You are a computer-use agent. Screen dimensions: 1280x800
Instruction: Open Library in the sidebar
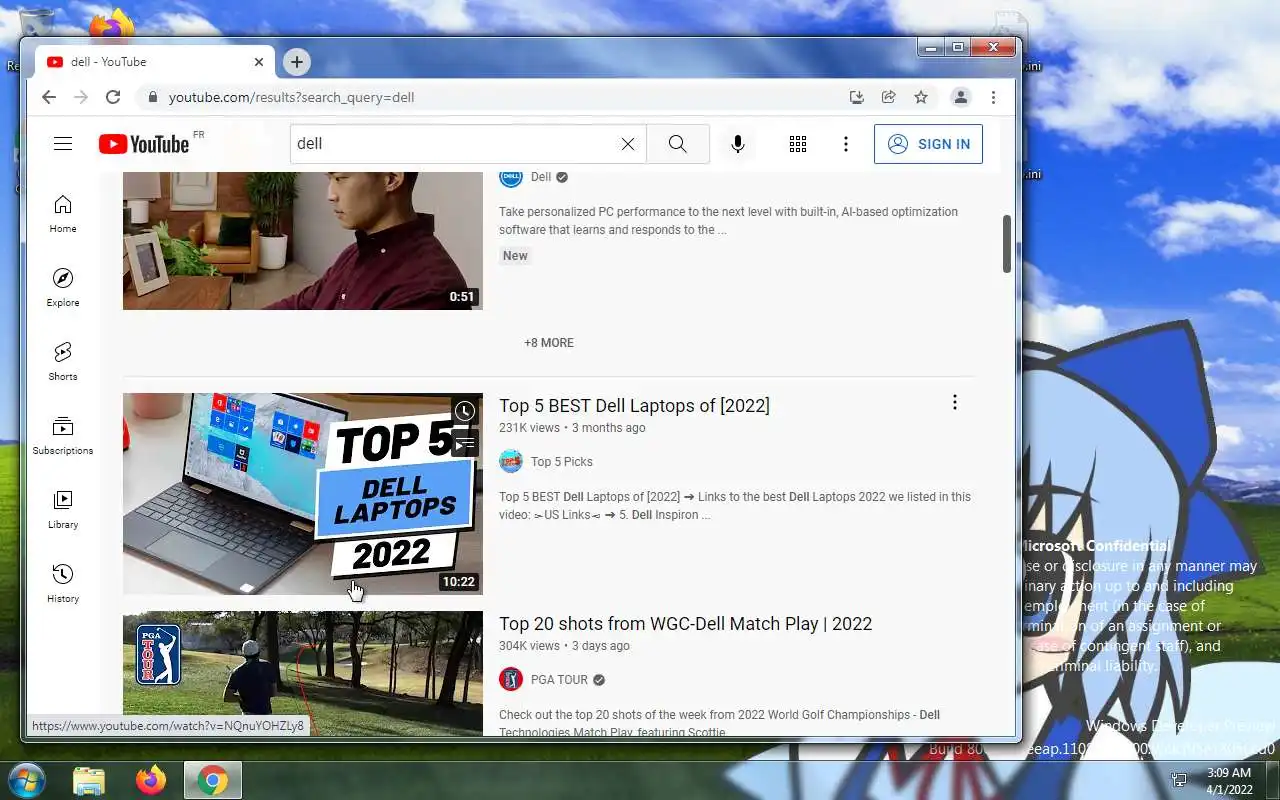(63, 509)
